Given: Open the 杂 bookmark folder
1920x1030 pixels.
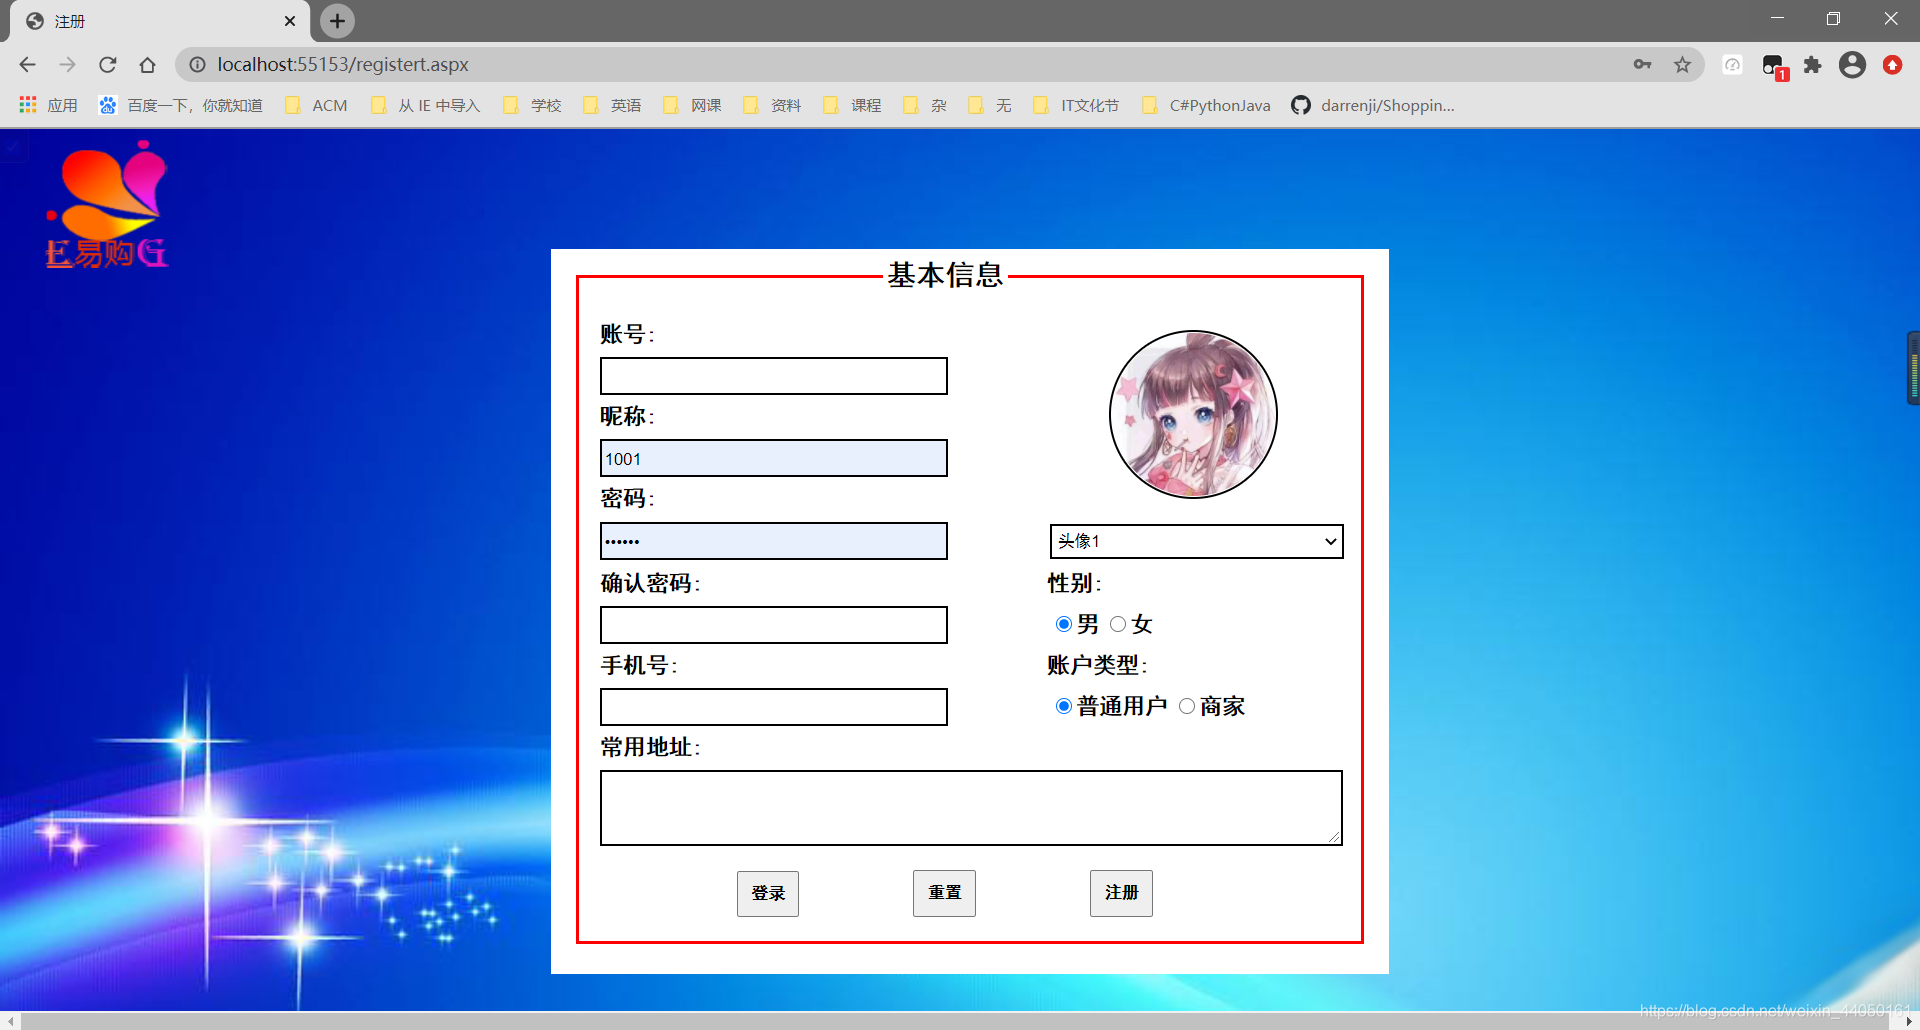Looking at the screenshot, I should (x=924, y=105).
